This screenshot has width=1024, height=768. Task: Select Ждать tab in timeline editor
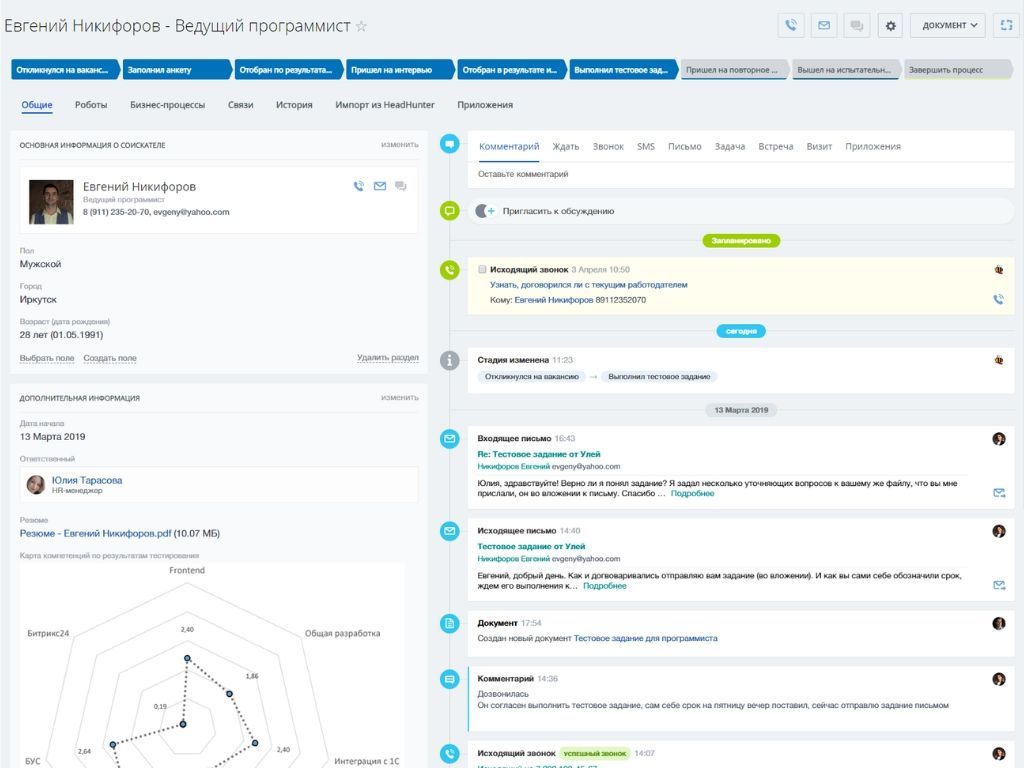coord(566,146)
